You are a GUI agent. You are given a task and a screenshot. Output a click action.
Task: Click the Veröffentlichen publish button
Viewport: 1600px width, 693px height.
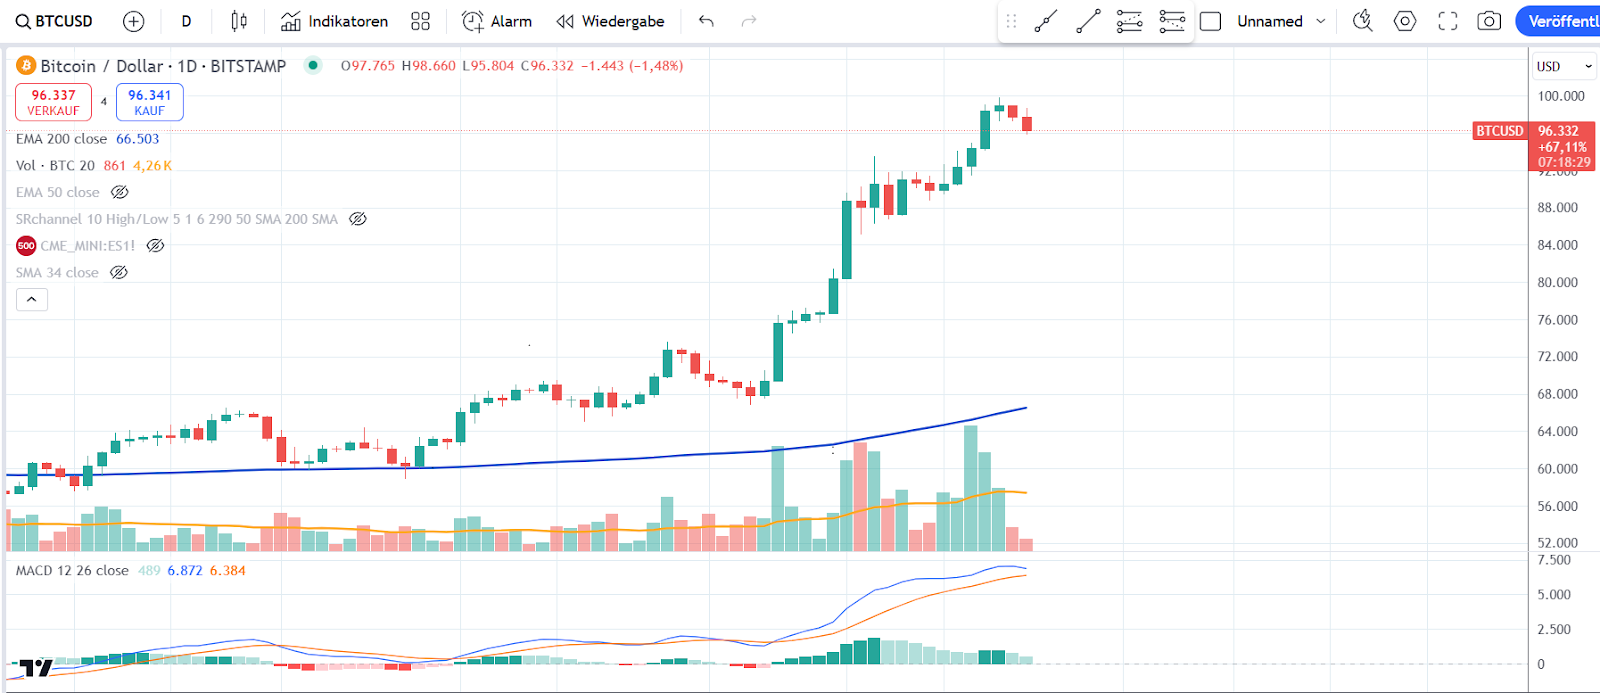coord(1560,21)
